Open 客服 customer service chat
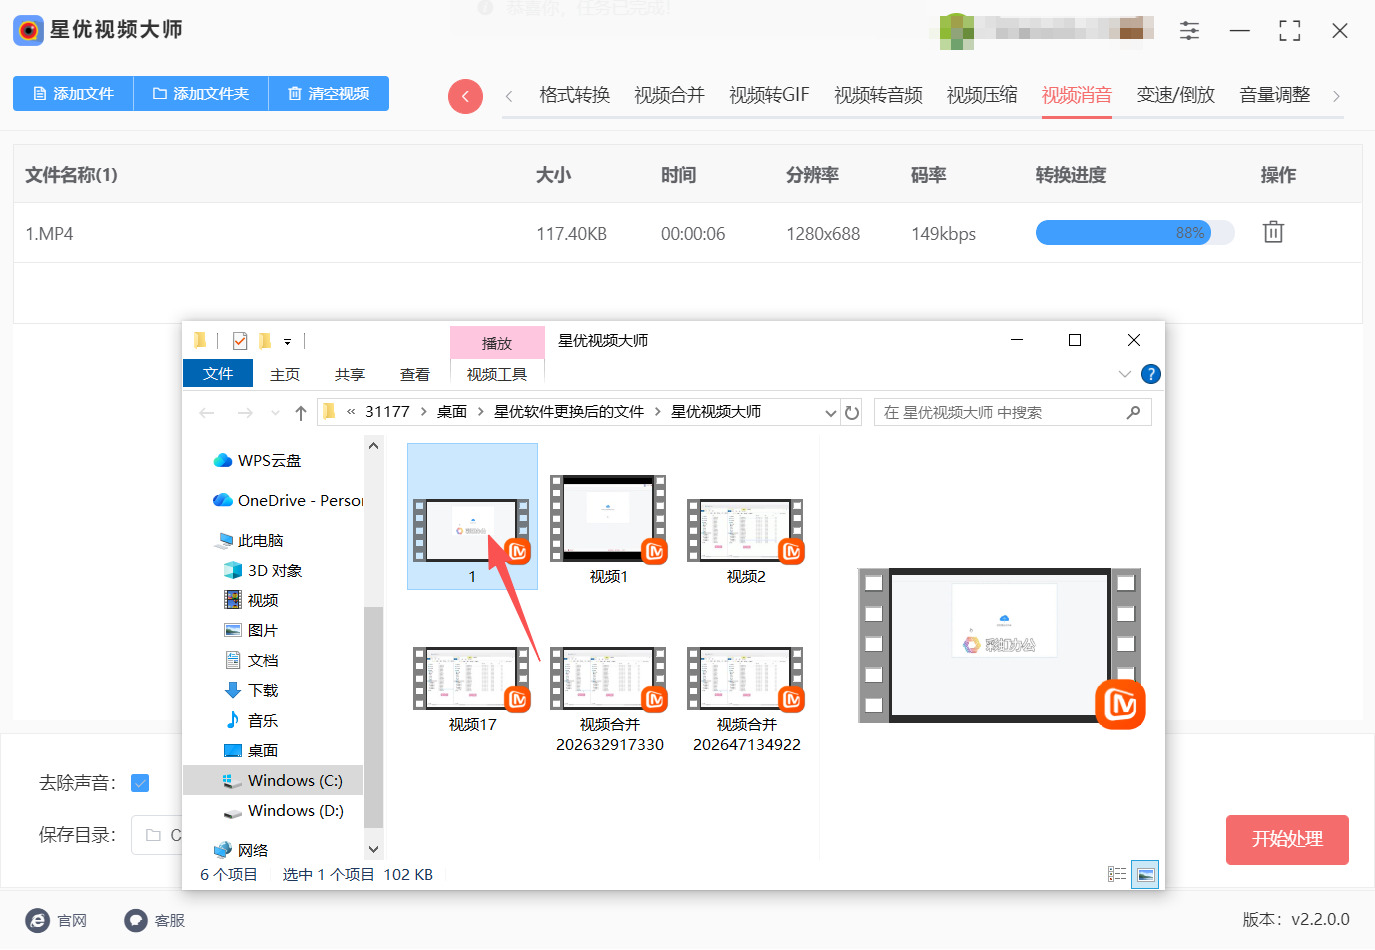 (x=154, y=920)
